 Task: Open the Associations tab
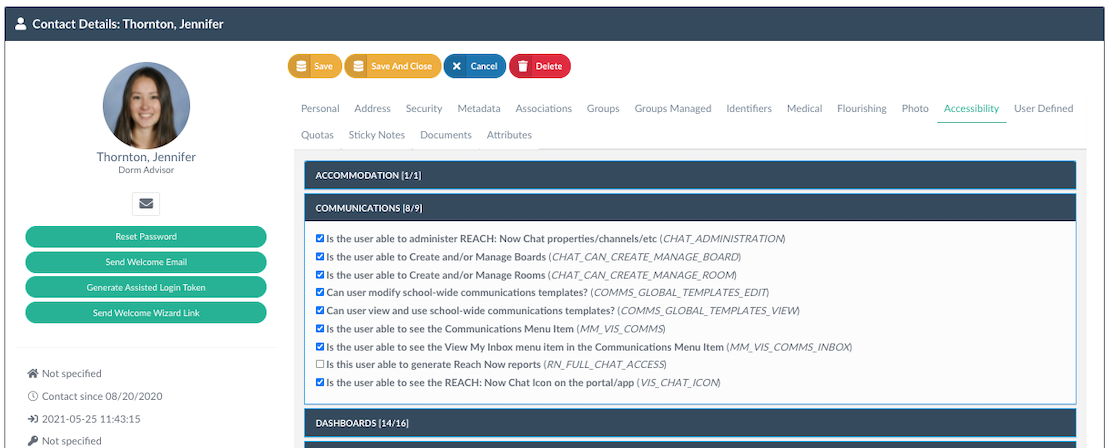543,108
